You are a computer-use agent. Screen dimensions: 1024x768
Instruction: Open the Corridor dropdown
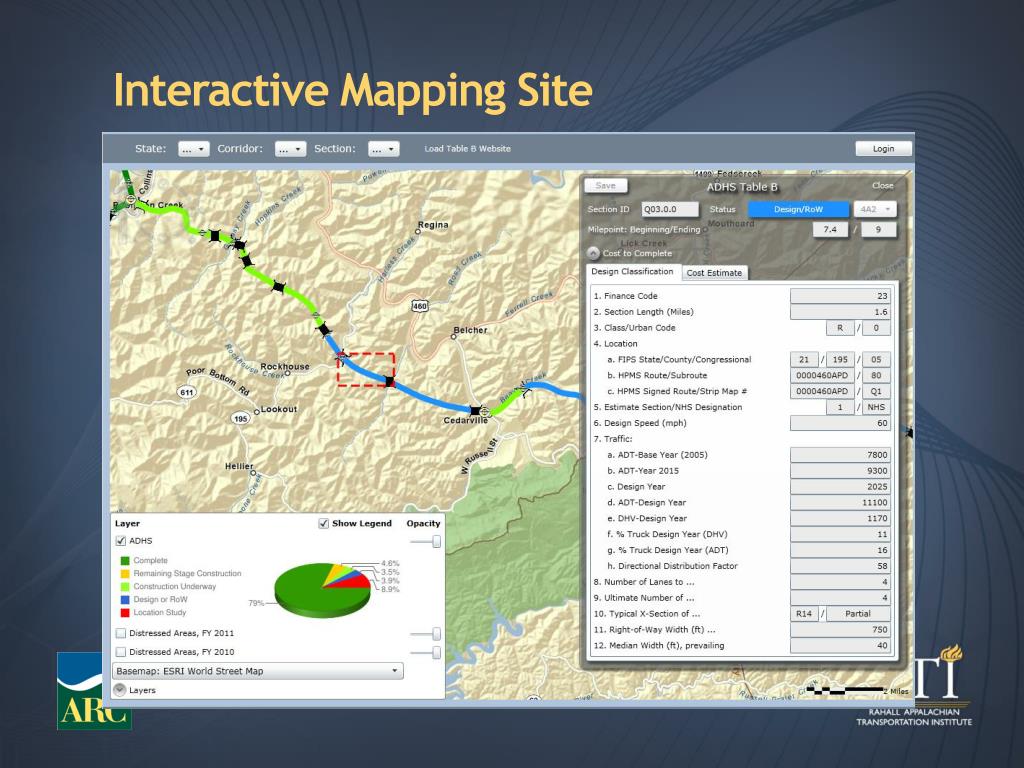[290, 149]
